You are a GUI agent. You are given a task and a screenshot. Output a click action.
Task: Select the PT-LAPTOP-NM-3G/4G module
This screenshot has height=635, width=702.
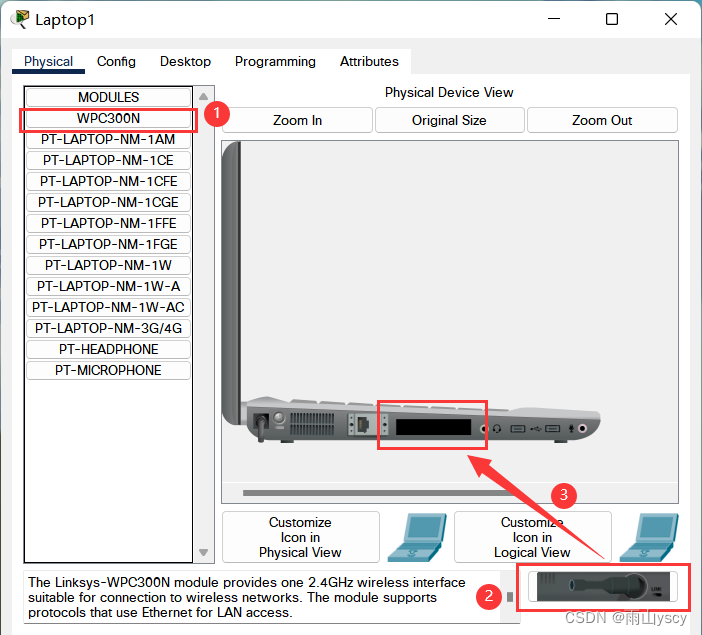click(x=108, y=329)
